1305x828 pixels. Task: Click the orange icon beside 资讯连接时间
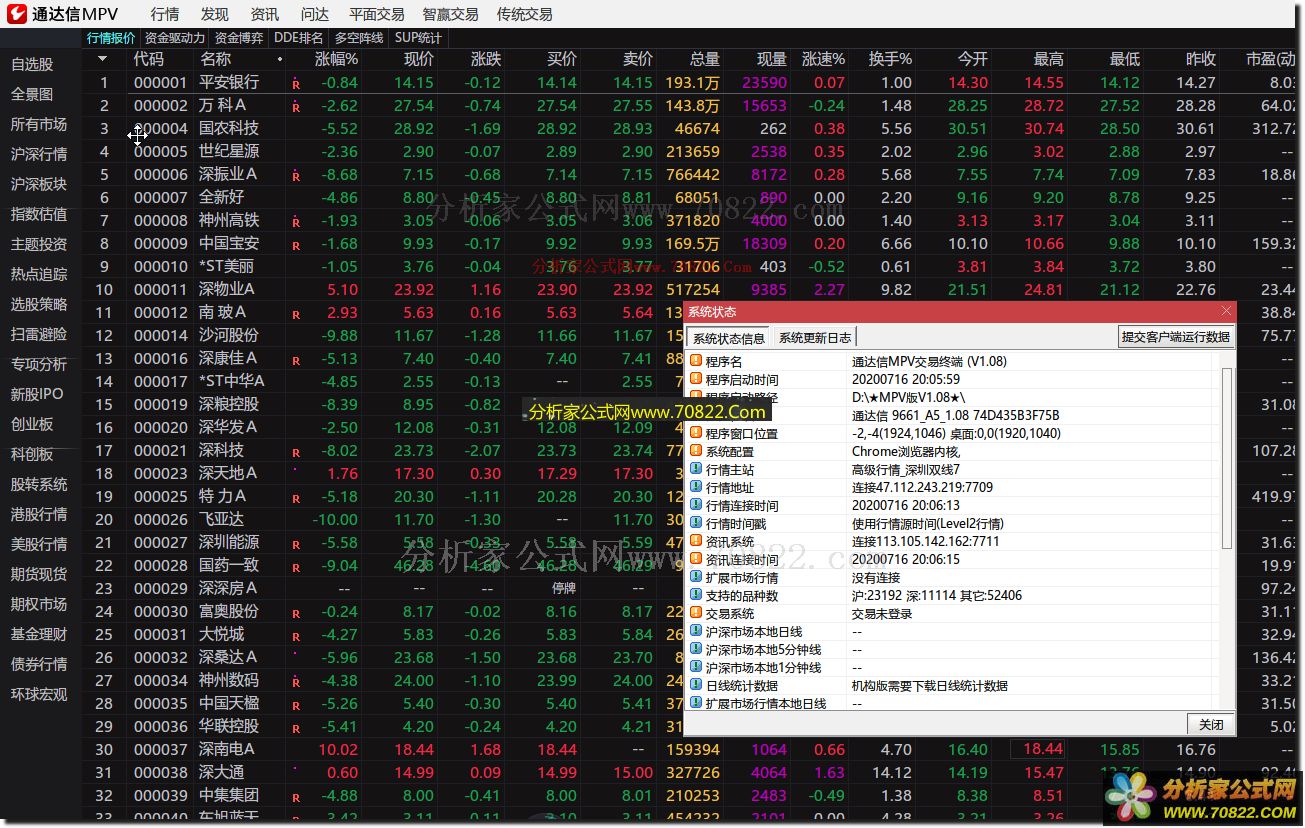tap(696, 559)
